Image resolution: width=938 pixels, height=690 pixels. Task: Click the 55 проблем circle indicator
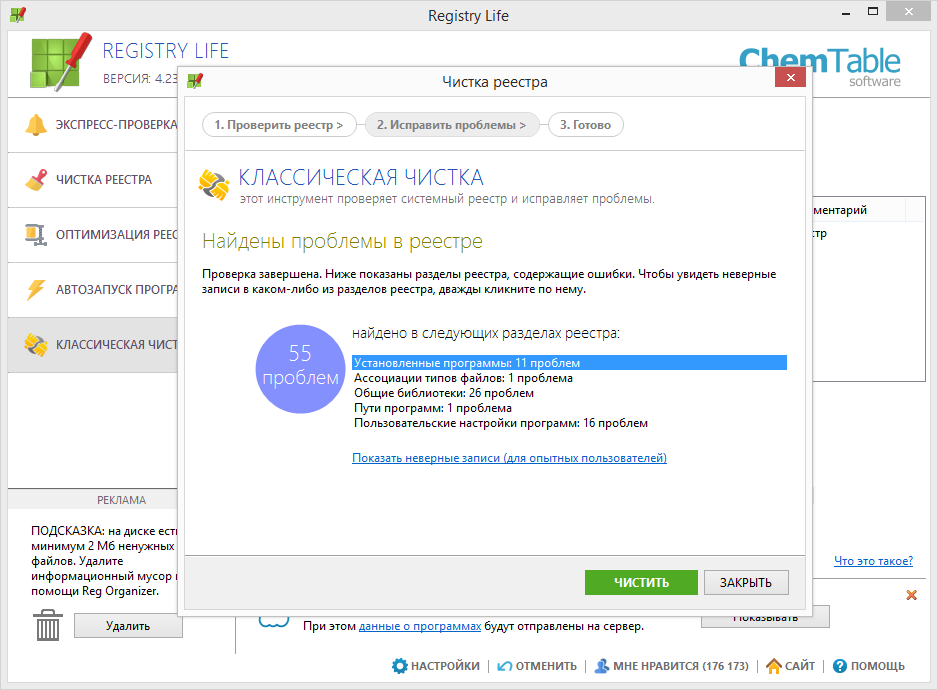click(300, 369)
